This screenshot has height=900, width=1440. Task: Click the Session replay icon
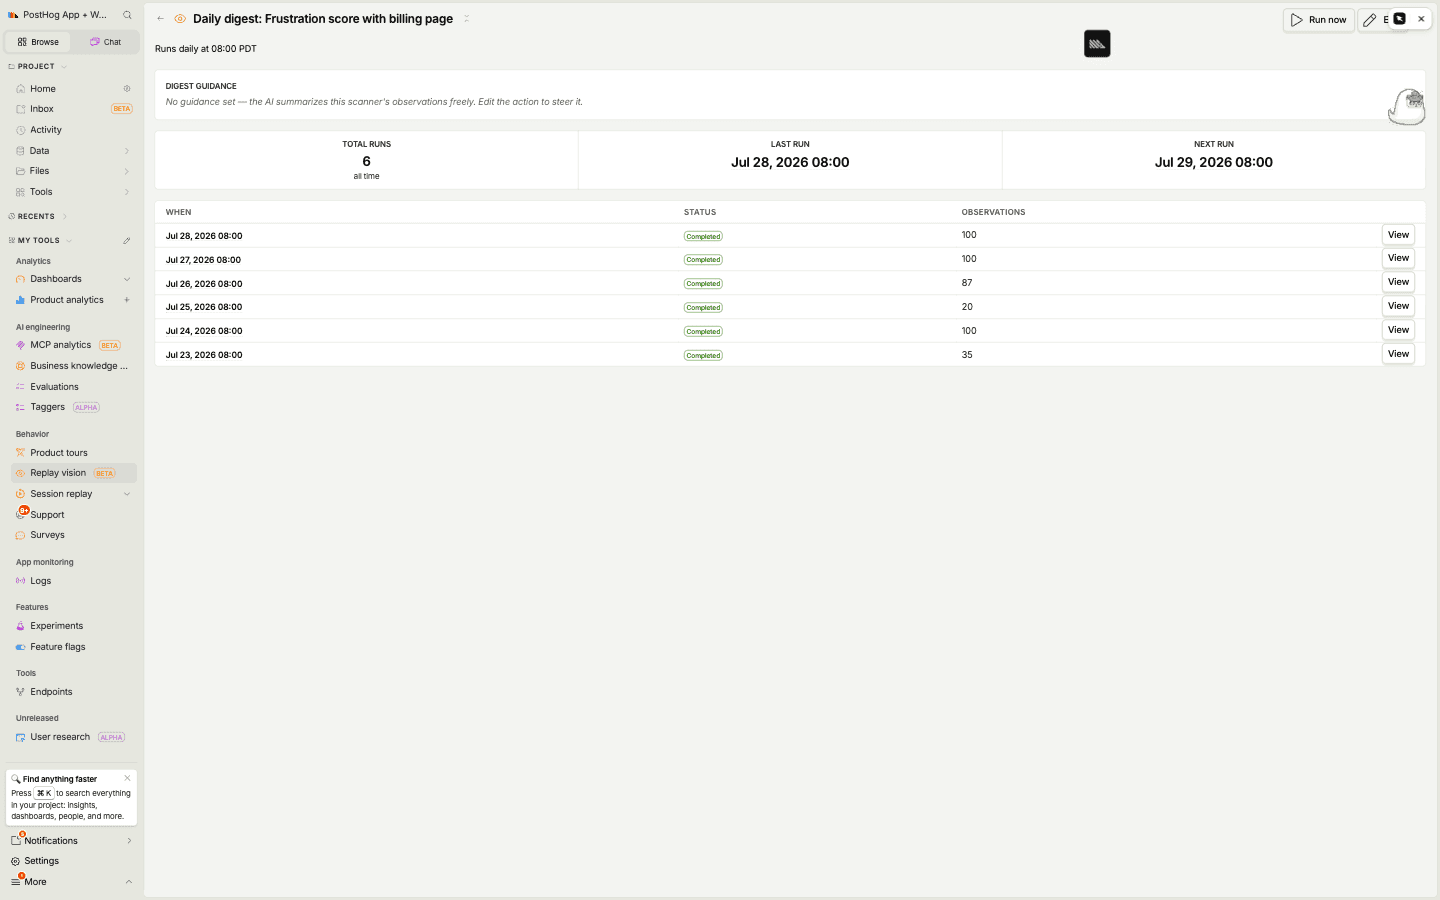point(20,494)
